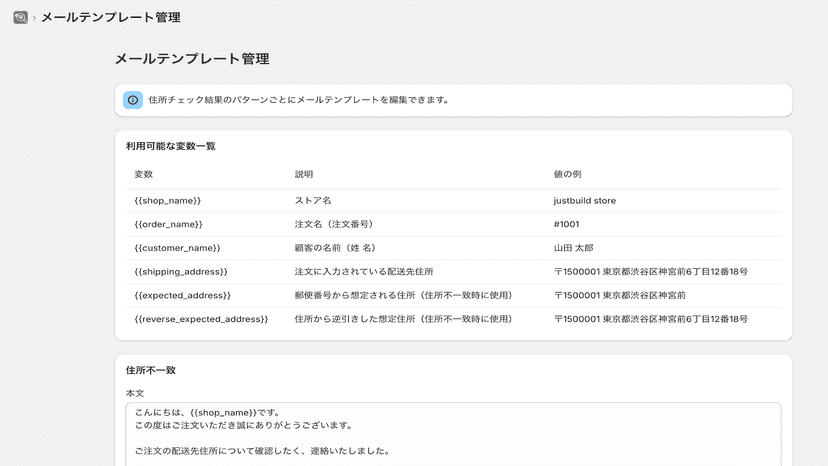This screenshot has width=828, height=466.
Task: Click the description 注文名（注文番号）
Action: 336,224
